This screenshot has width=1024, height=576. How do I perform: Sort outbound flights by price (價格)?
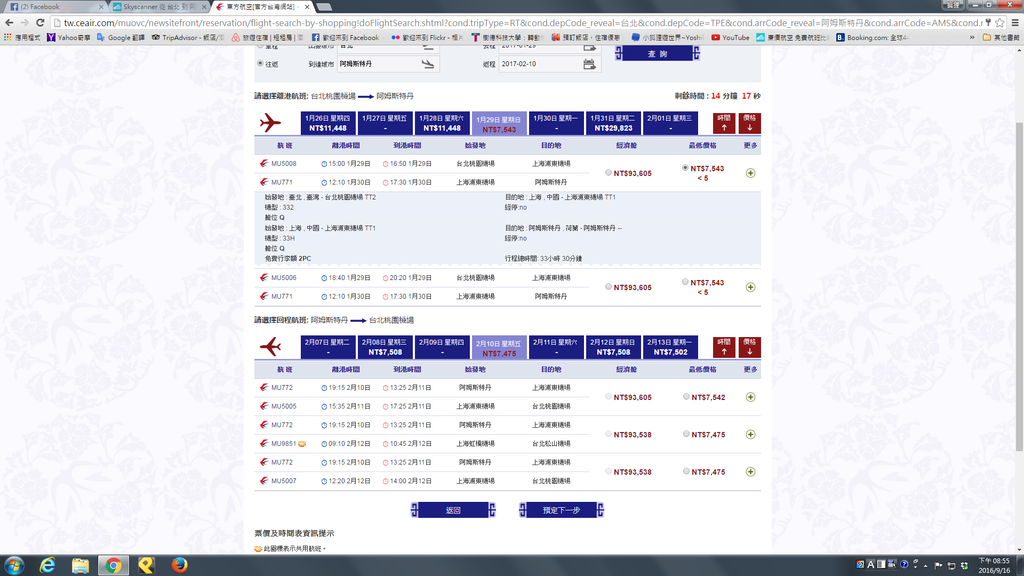coord(750,123)
